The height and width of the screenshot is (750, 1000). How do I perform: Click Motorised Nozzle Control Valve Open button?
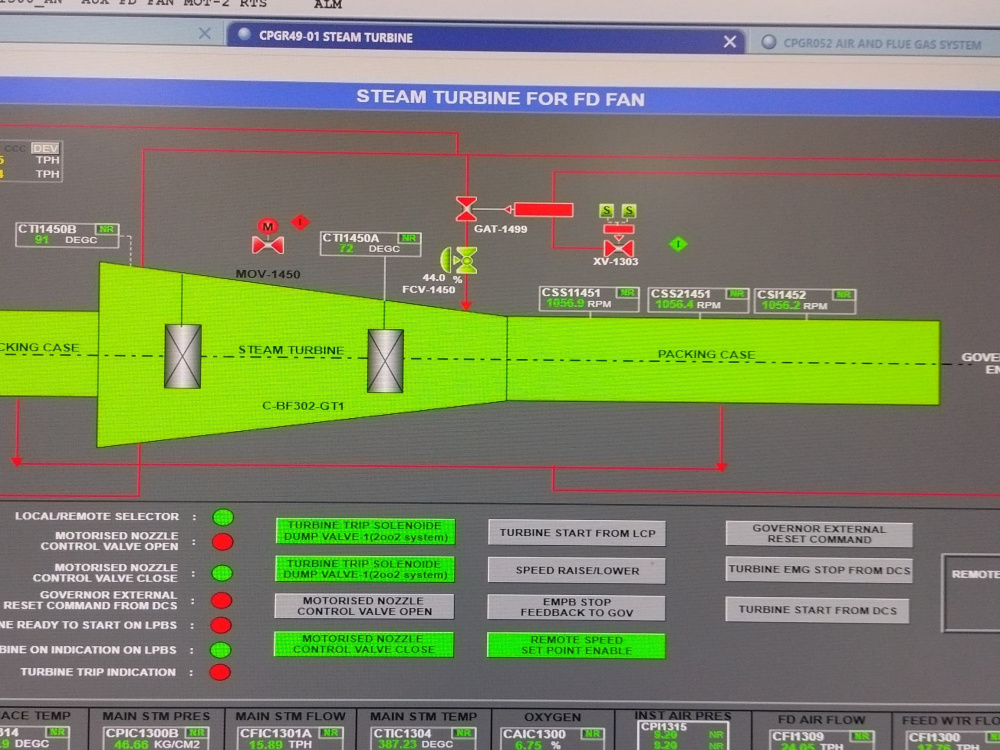364,606
